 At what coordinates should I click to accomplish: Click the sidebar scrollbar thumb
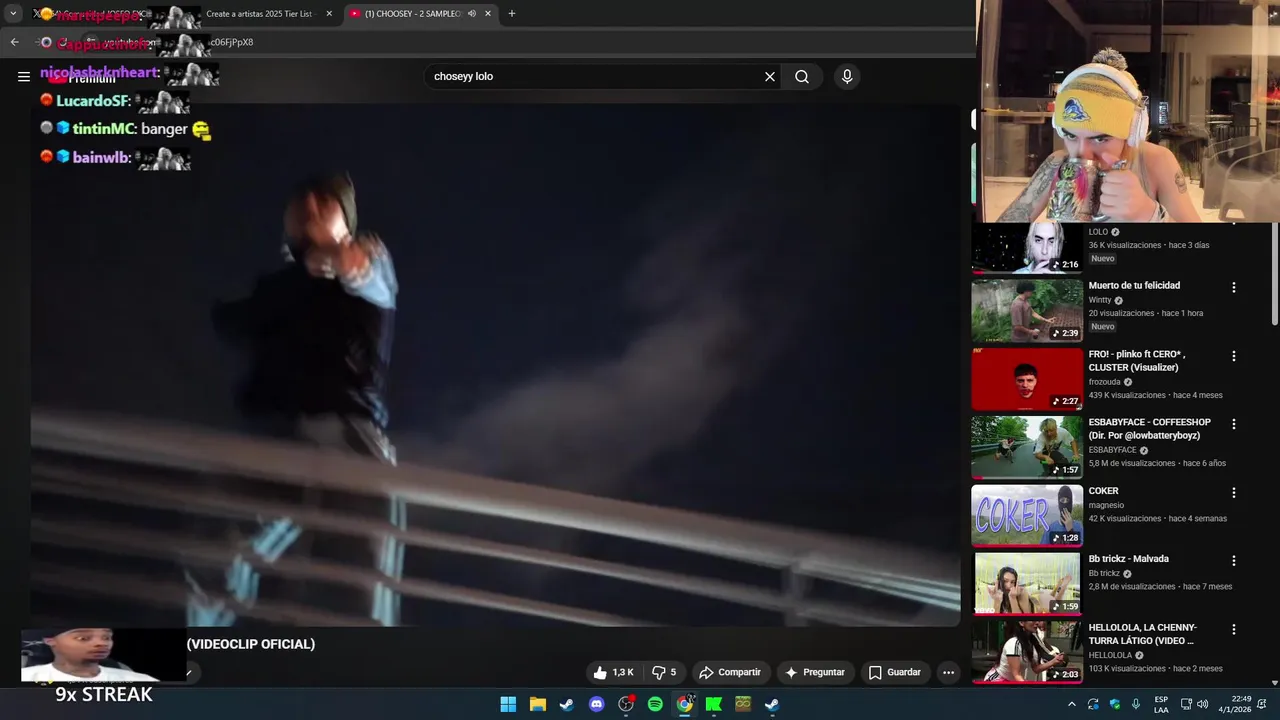(x=1274, y=273)
